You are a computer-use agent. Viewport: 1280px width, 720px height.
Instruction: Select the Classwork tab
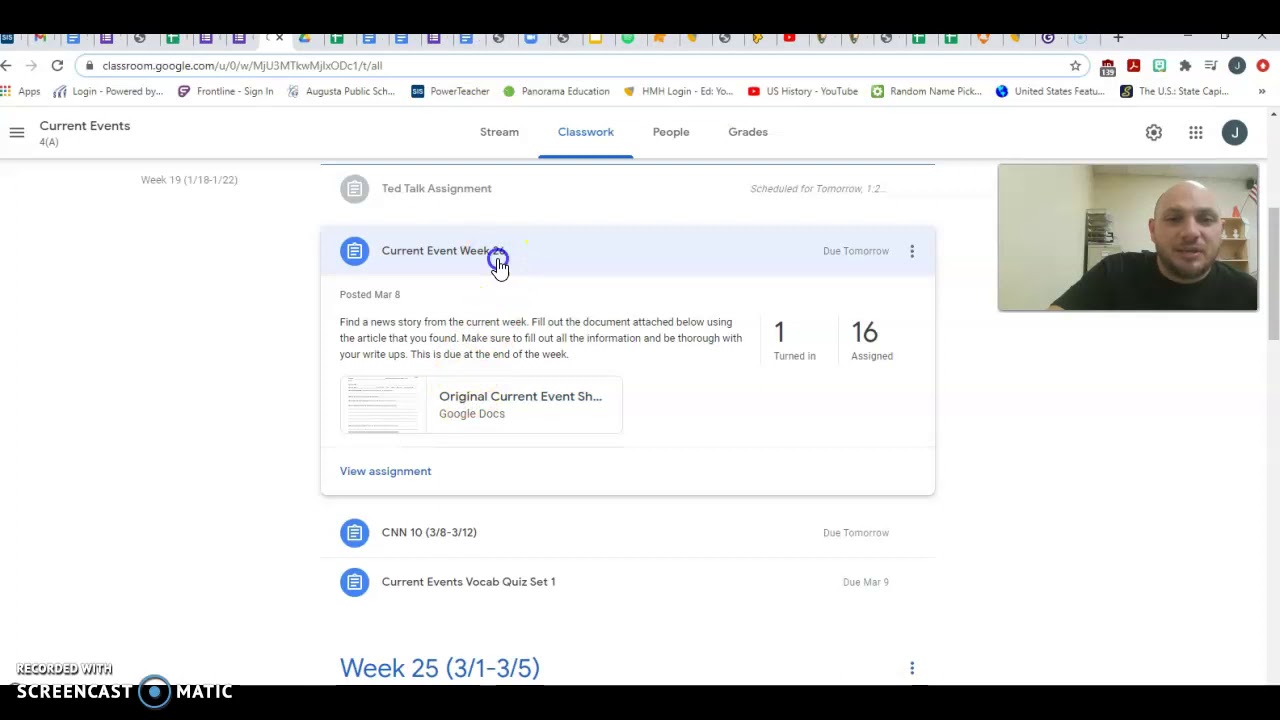[586, 132]
